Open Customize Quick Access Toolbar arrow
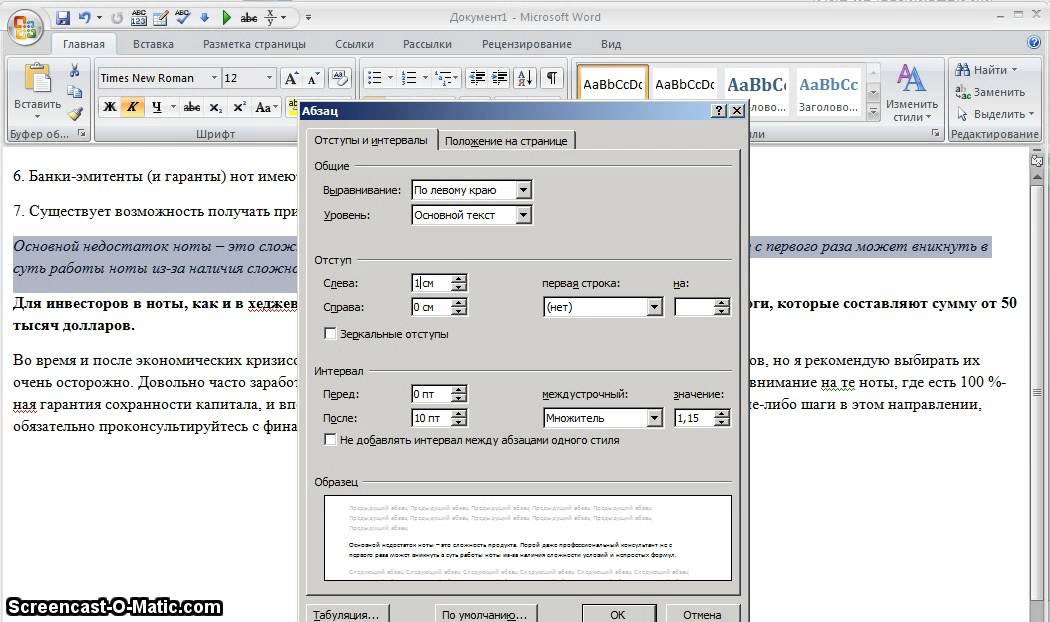Viewport: 1050px width, 622px height. click(309, 18)
